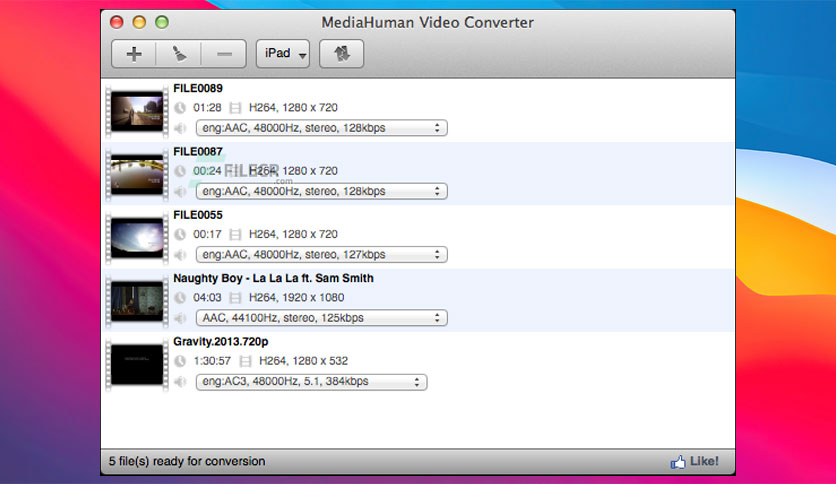The width and height of the screenshot is (836, 484).
Task: Start conversion with the convert arrows button
Action: (341, 54)
